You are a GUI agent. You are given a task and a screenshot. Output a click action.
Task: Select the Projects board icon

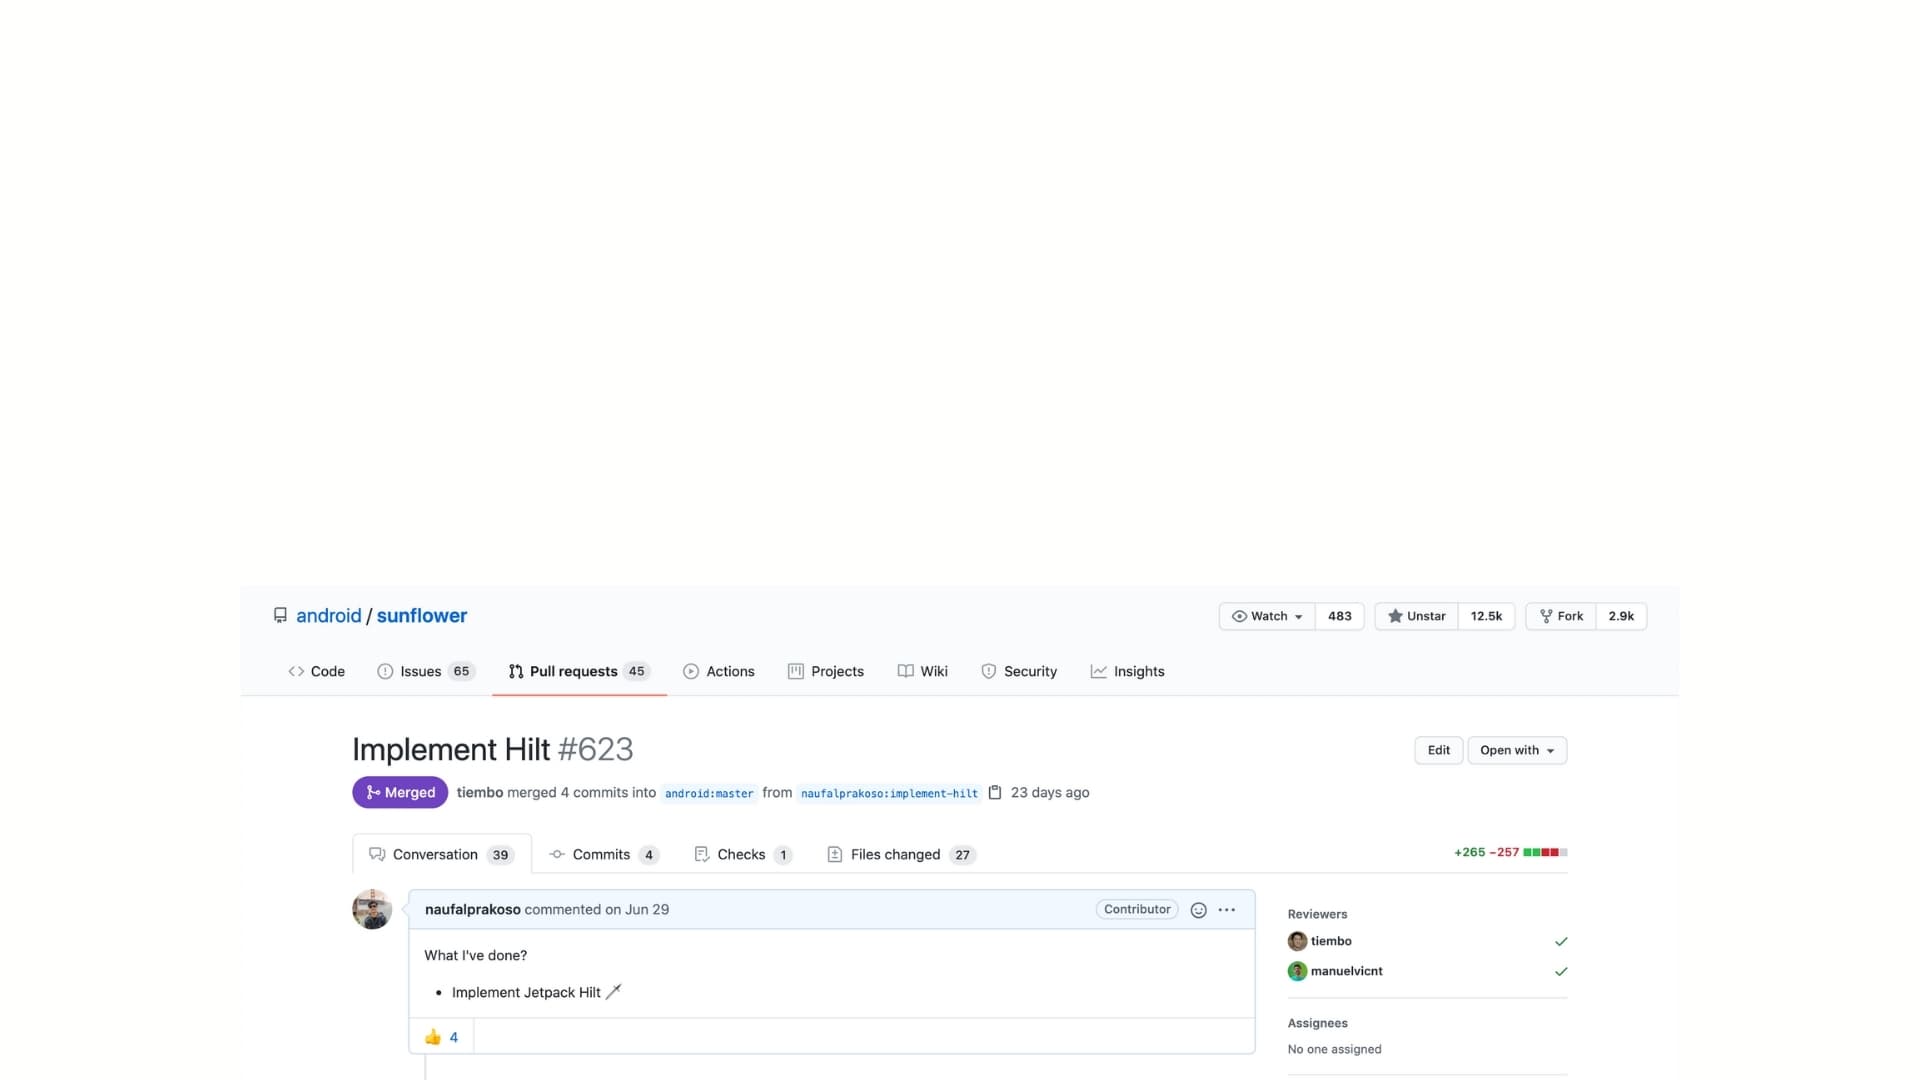coord(794,671)
